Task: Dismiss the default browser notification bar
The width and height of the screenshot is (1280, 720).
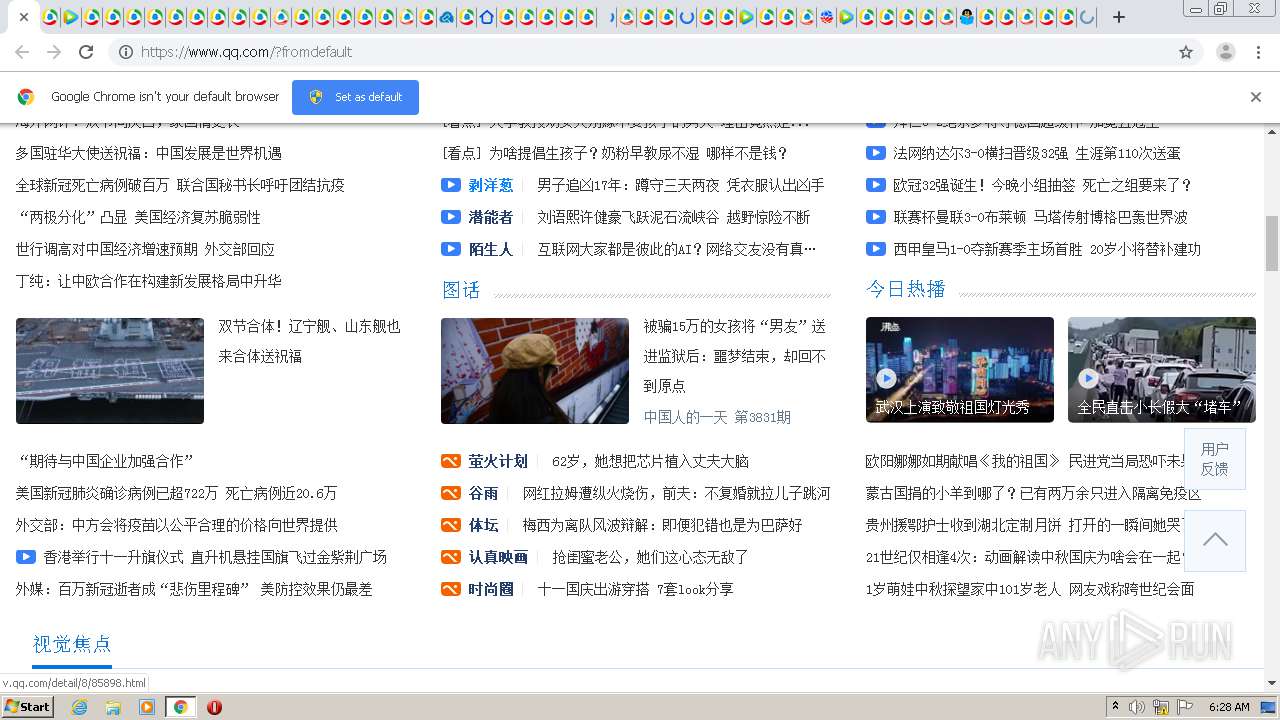Action: (1256, 97)
